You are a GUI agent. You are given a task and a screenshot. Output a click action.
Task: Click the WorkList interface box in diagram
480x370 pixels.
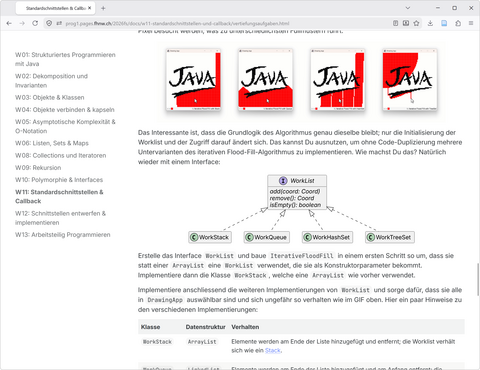tap(297, 192)
